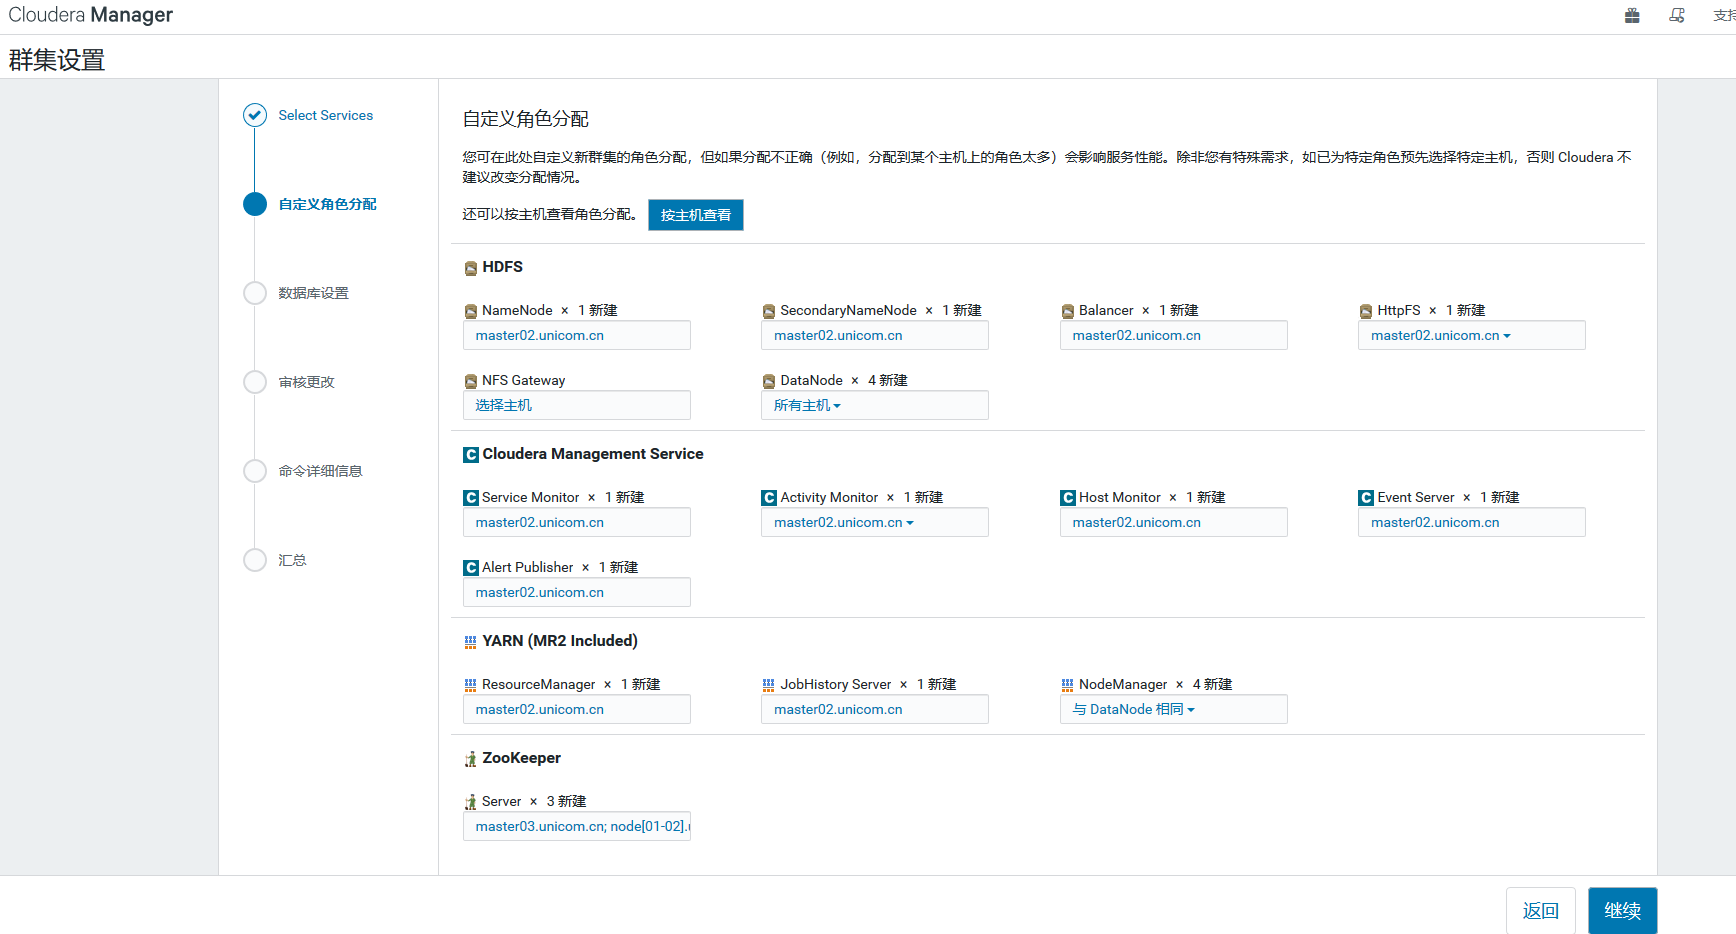Open the parcels gift box icon in header
Viewport: 1736px width, 934px height.
[1632, 15]
